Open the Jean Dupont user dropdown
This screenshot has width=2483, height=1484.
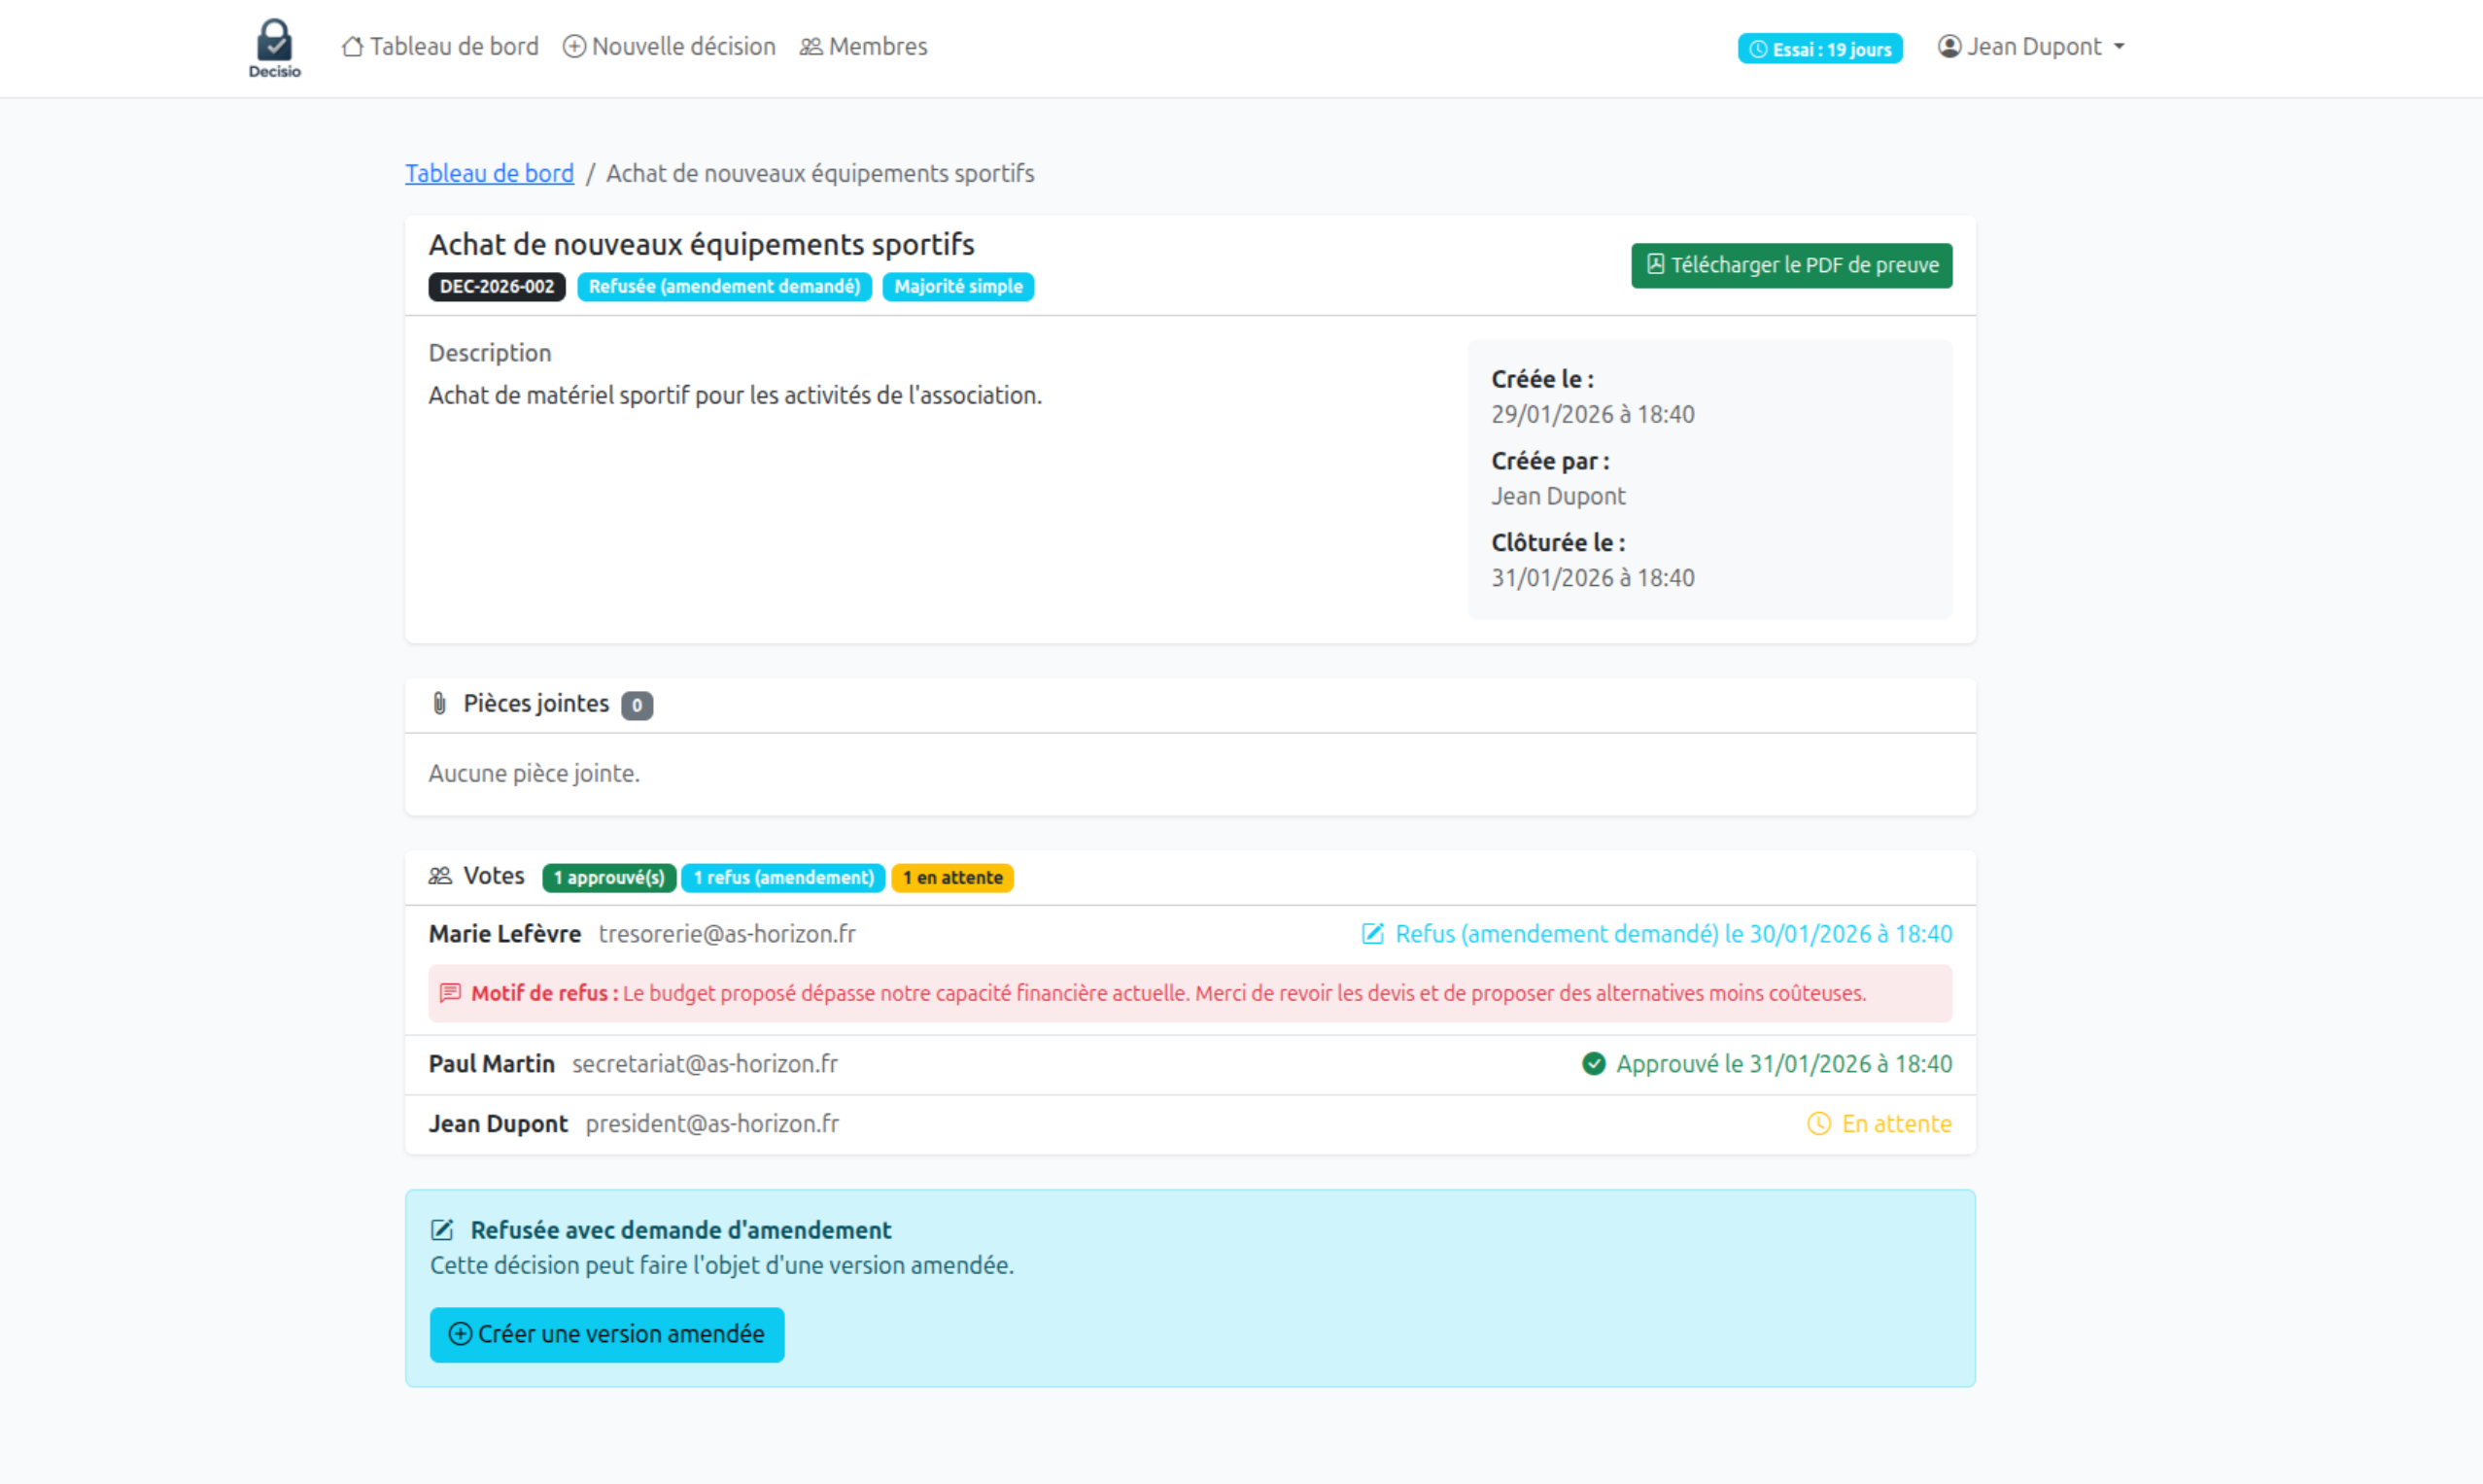click(2033, 47)
